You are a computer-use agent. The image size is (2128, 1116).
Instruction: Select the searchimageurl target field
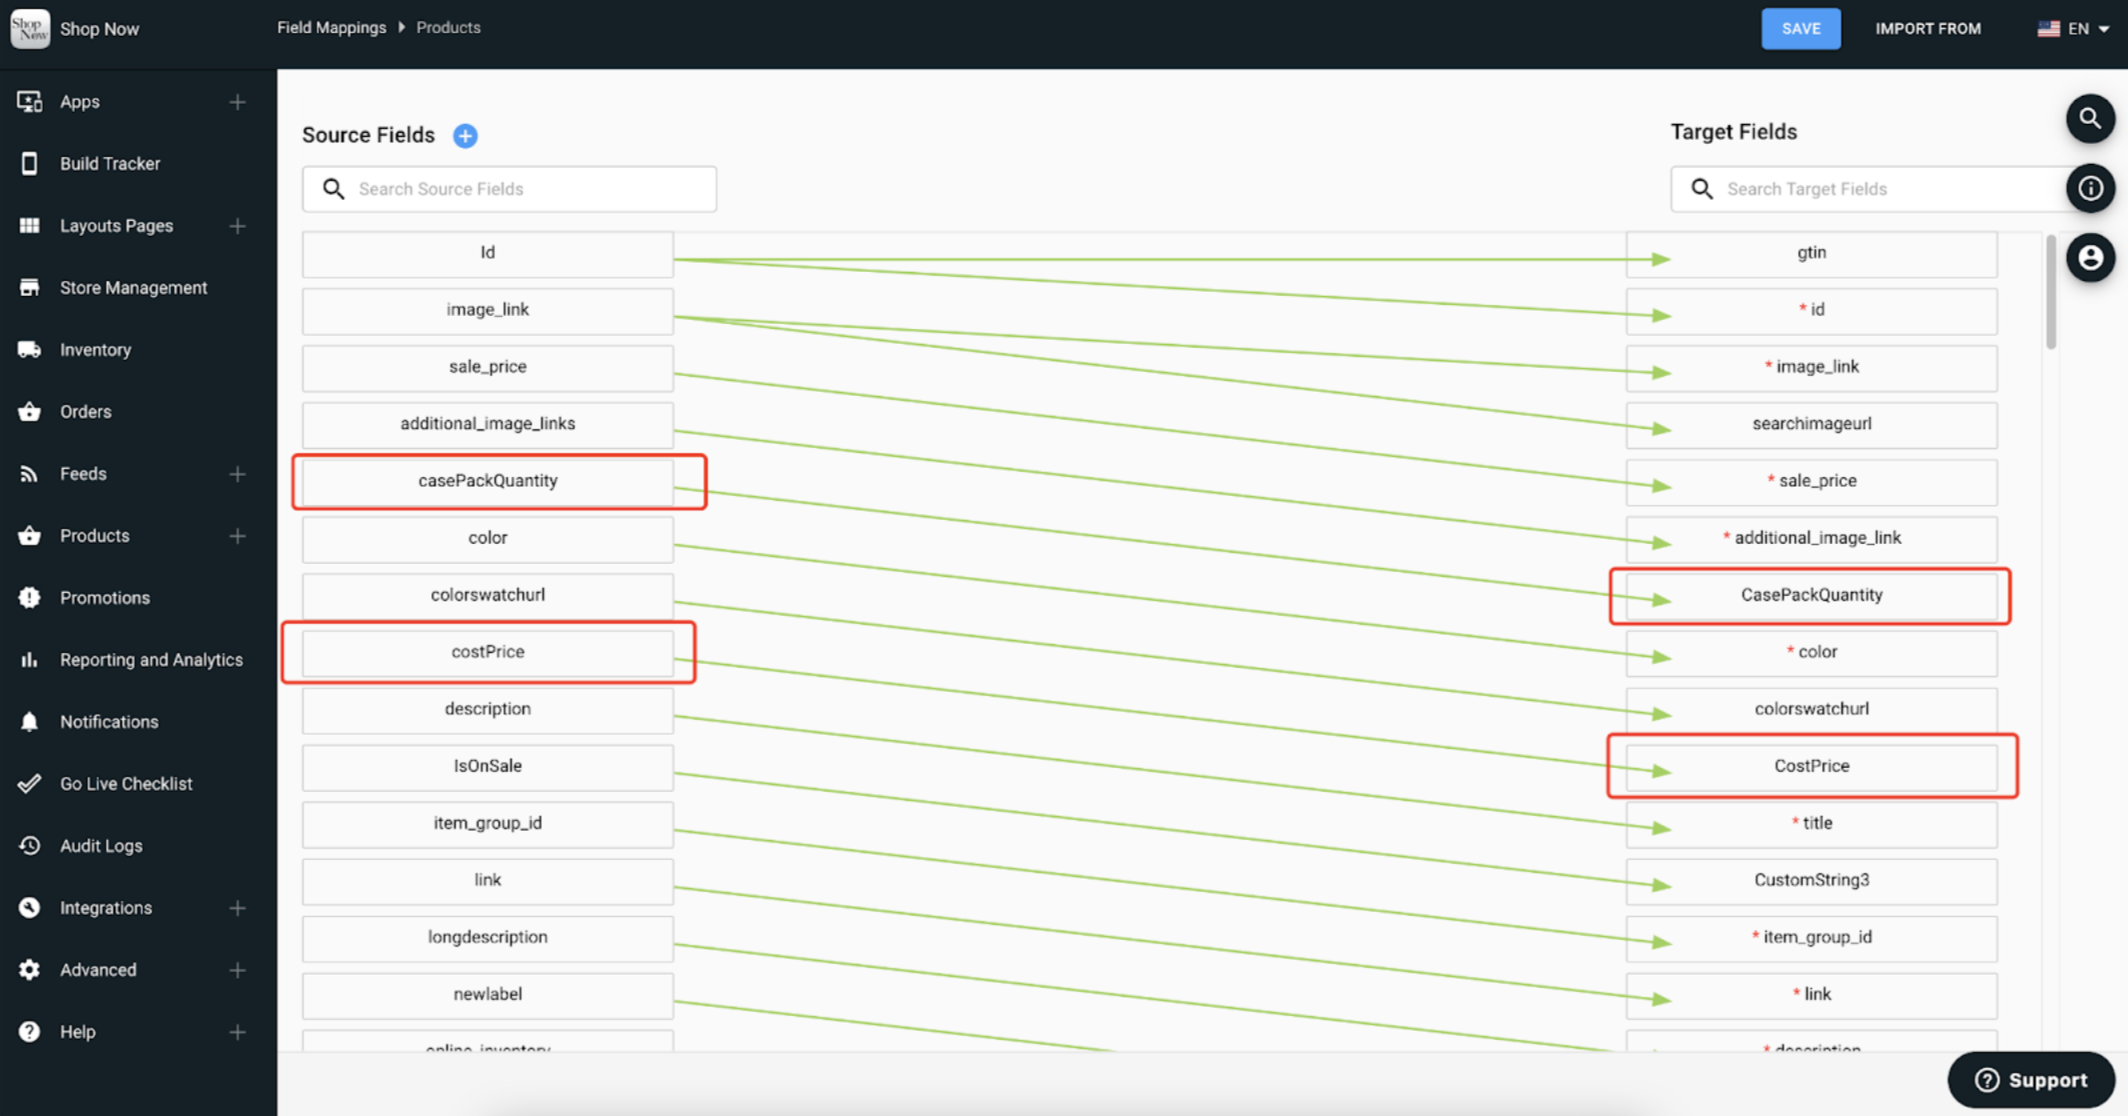click(x=1811, y=424)
